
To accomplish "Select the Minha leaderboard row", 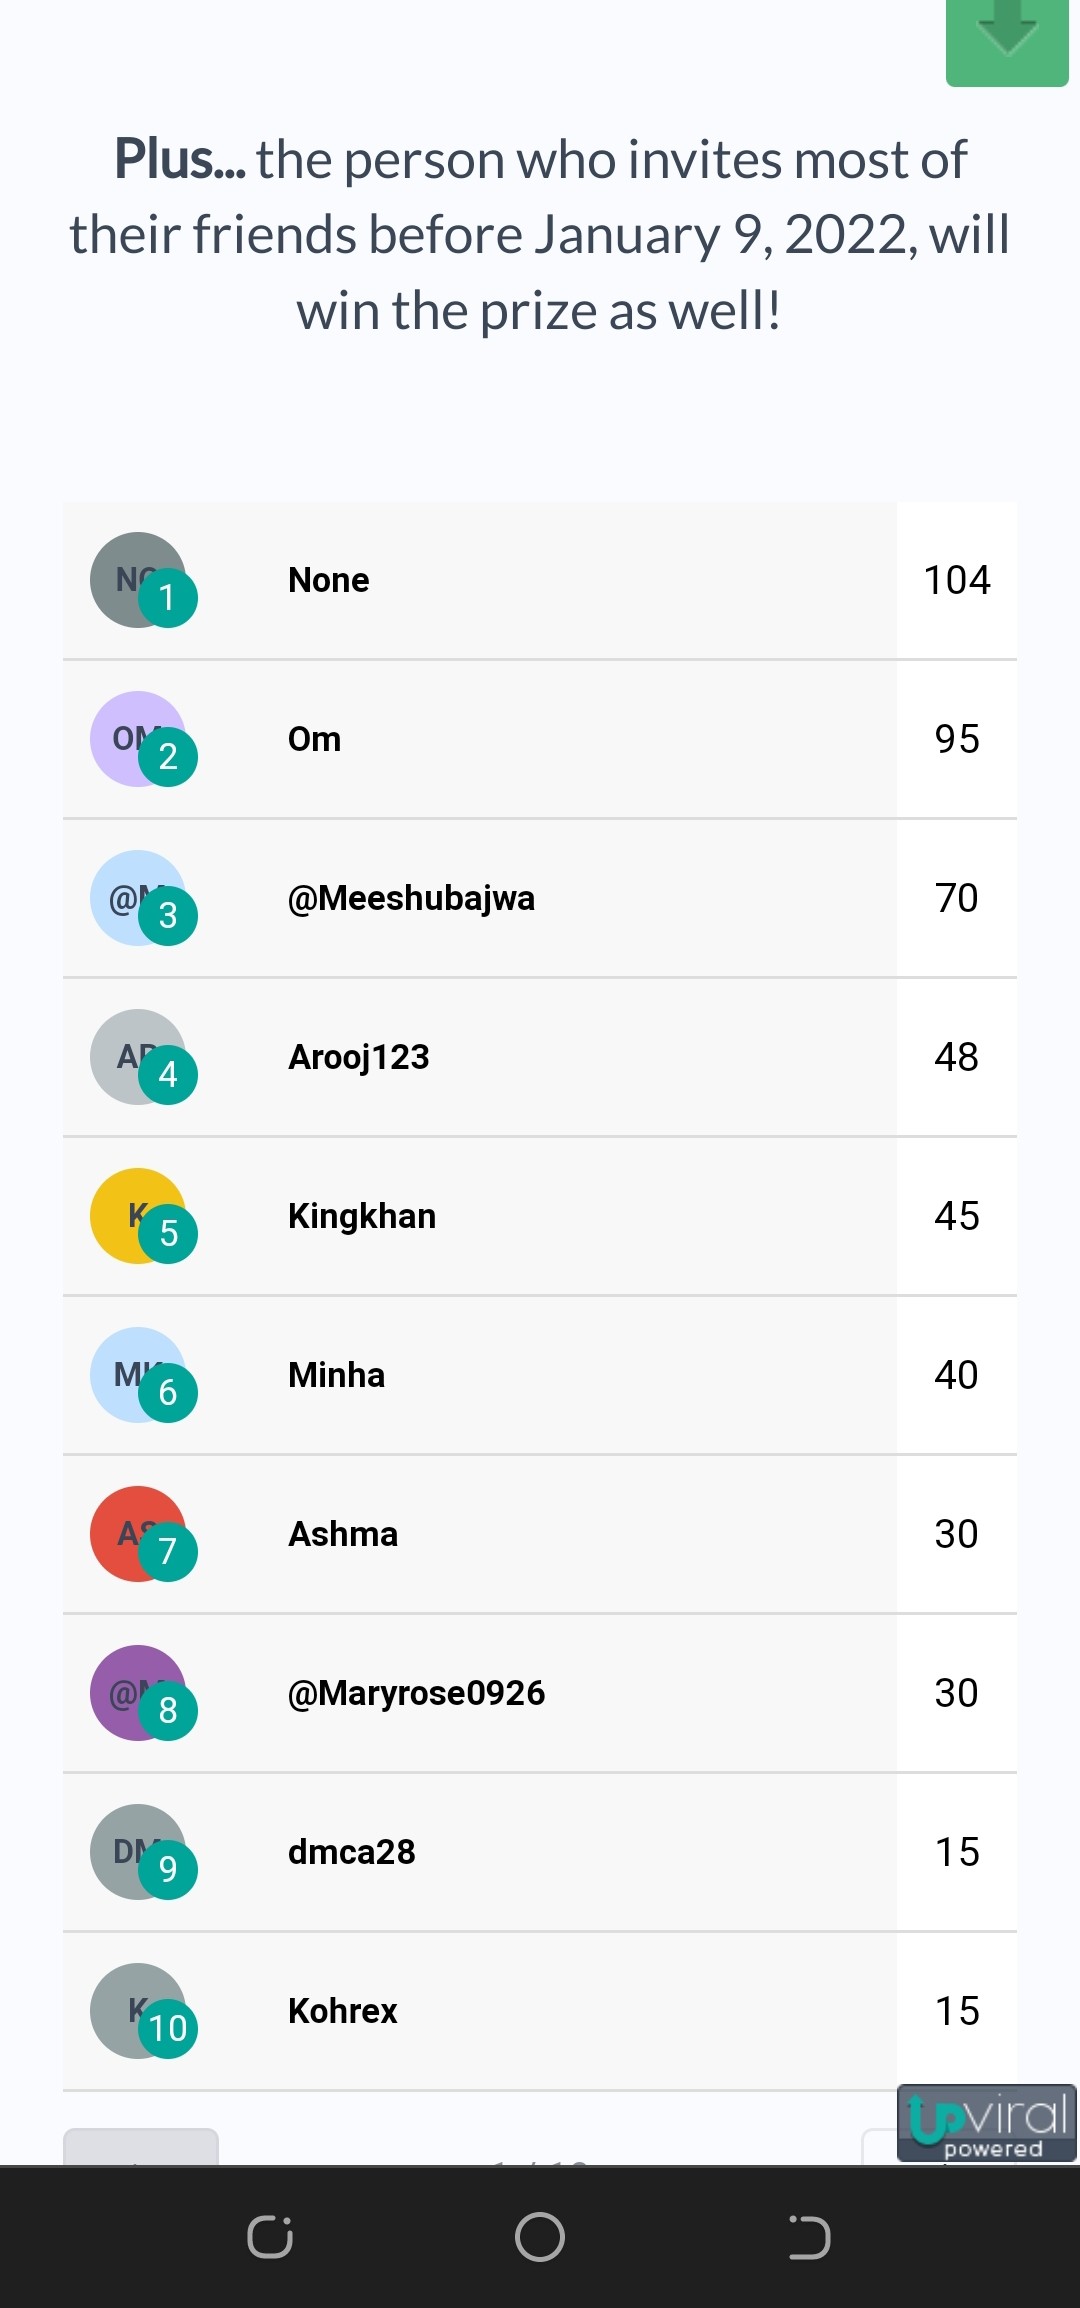I will (540, 1375).
